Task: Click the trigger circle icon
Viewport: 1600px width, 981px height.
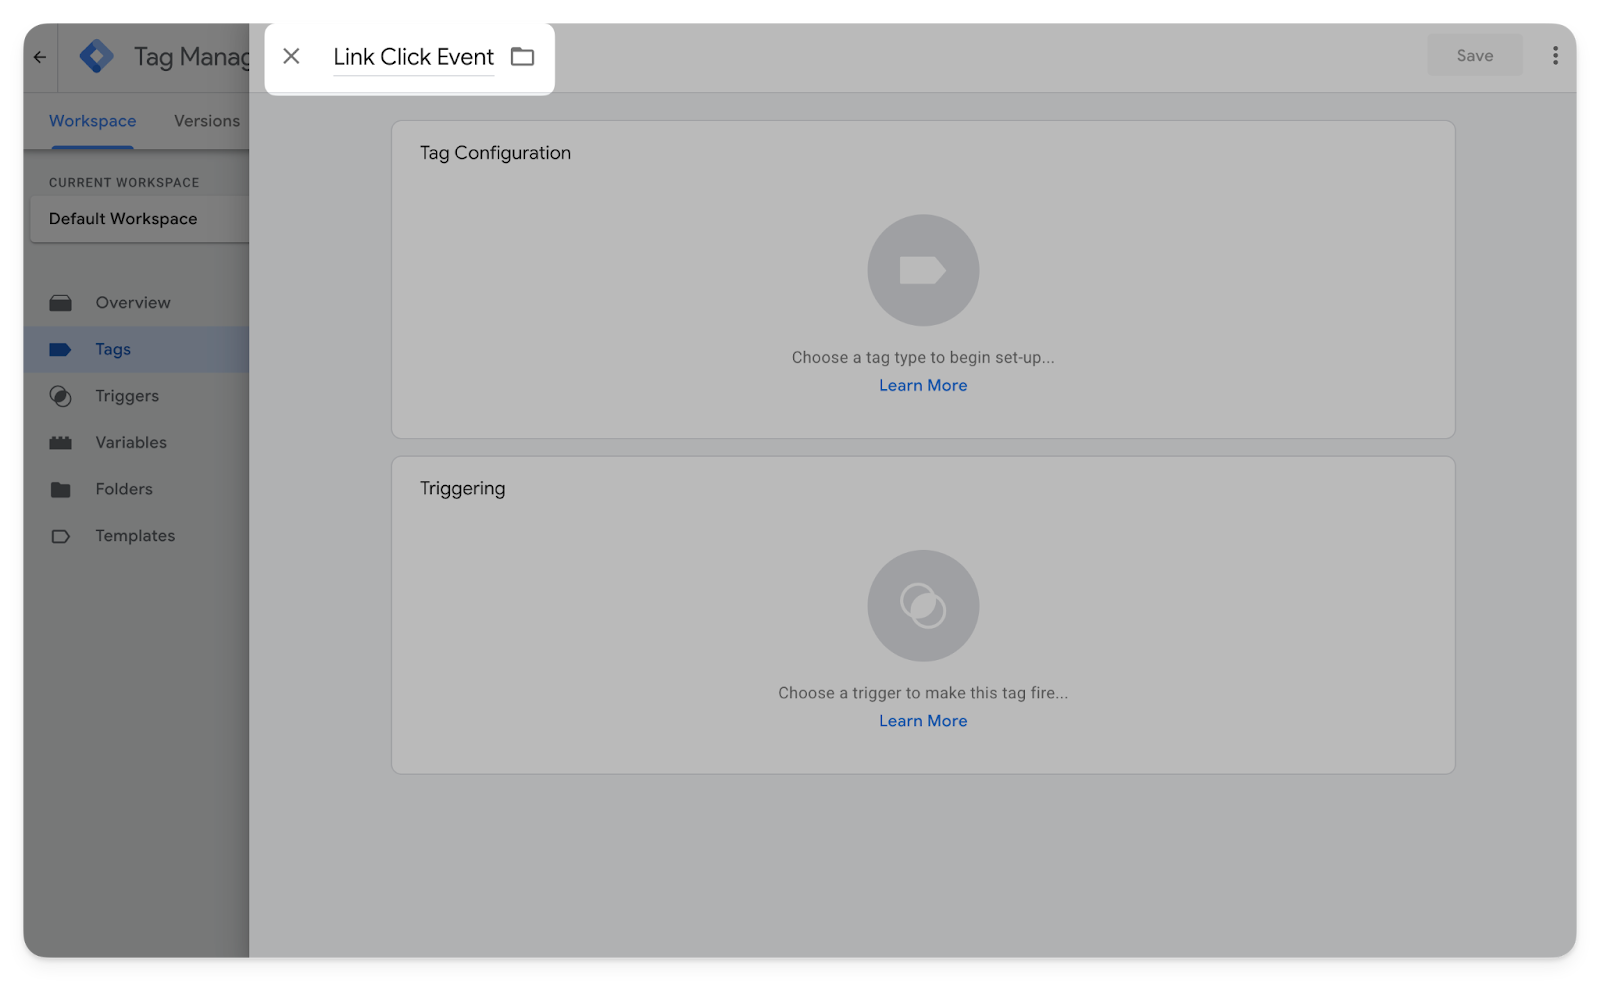Action: [x=922, y=606]
